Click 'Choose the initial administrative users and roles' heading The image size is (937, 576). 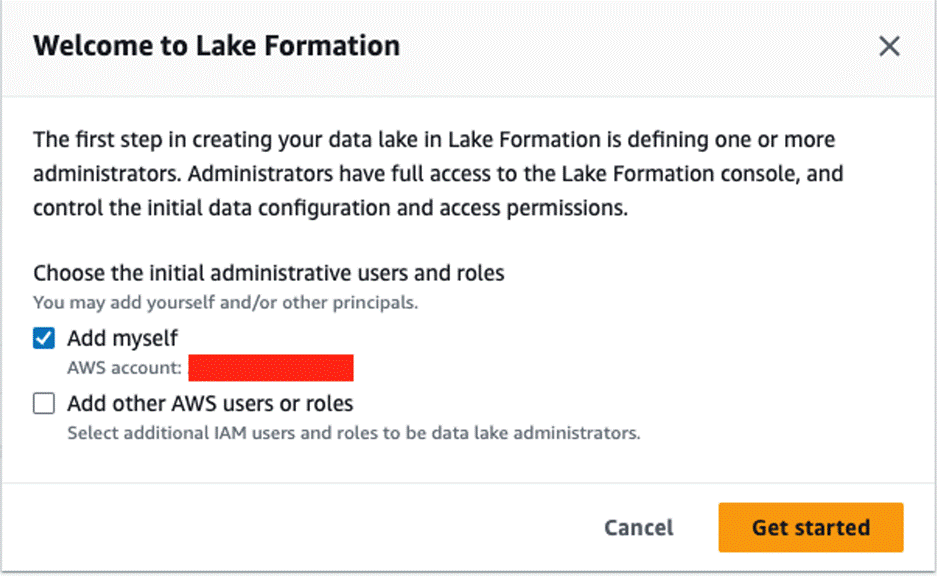(x=268, y=272)
